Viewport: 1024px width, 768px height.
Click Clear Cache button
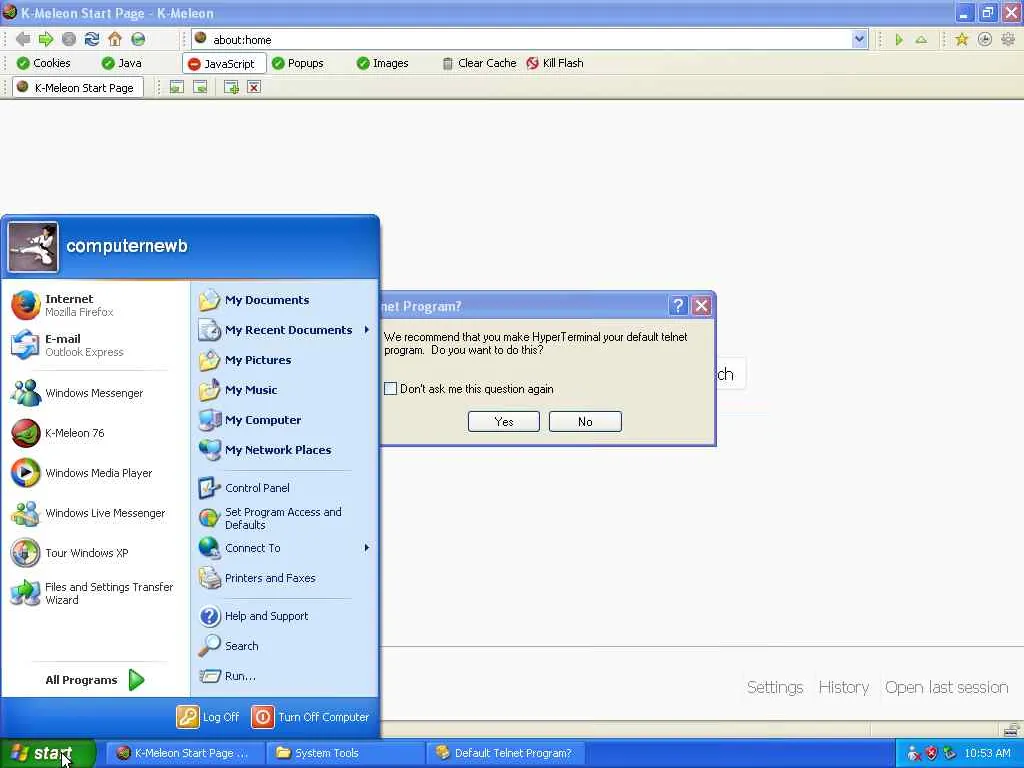point(479,63)
